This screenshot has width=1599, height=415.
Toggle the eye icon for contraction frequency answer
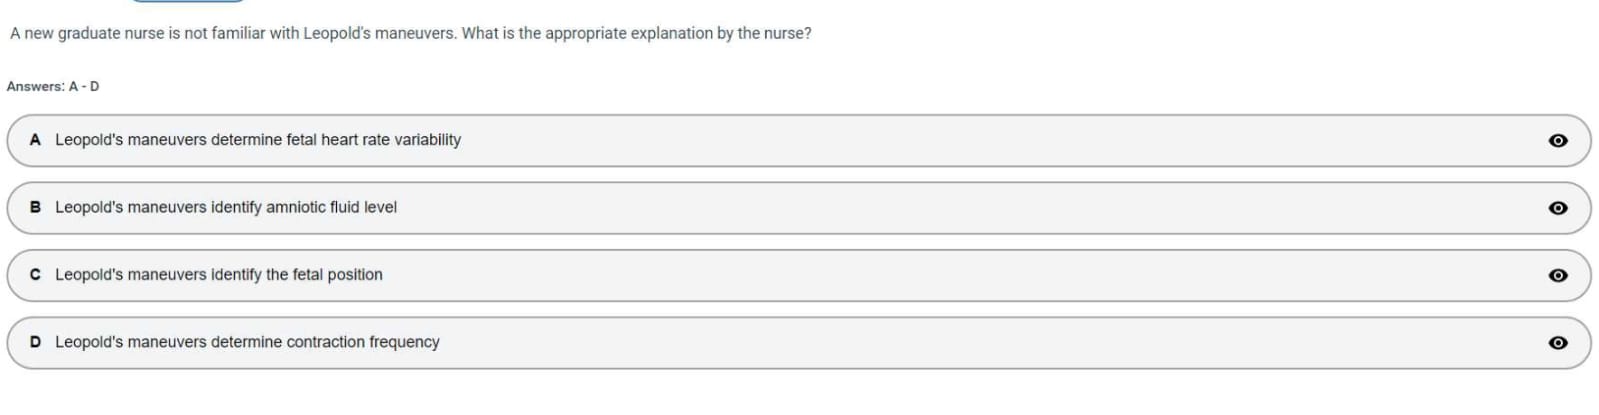point(1557,342)
